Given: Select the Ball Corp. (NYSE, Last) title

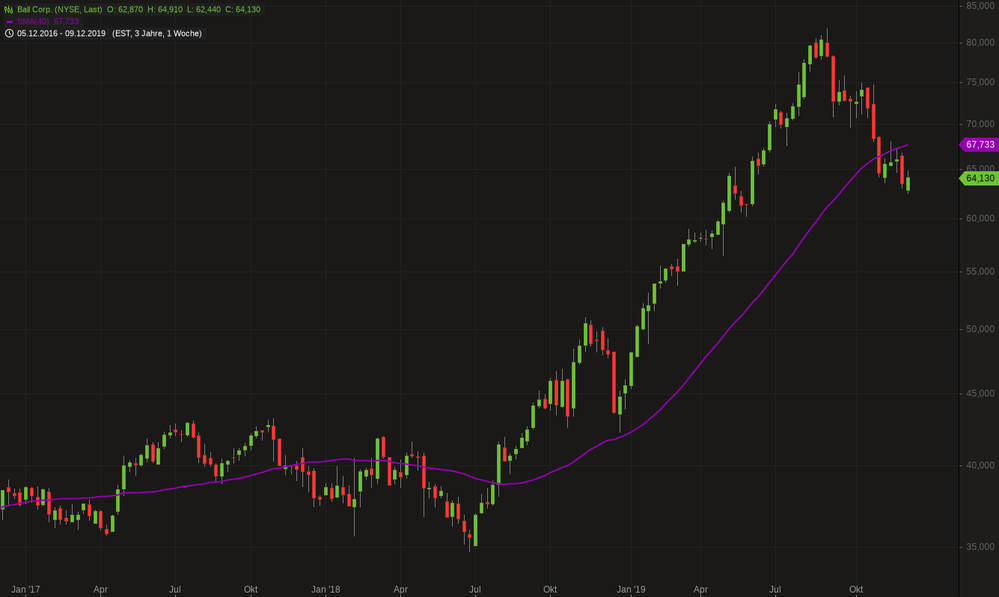Looking at the screenshot, I should click(59, 10).
